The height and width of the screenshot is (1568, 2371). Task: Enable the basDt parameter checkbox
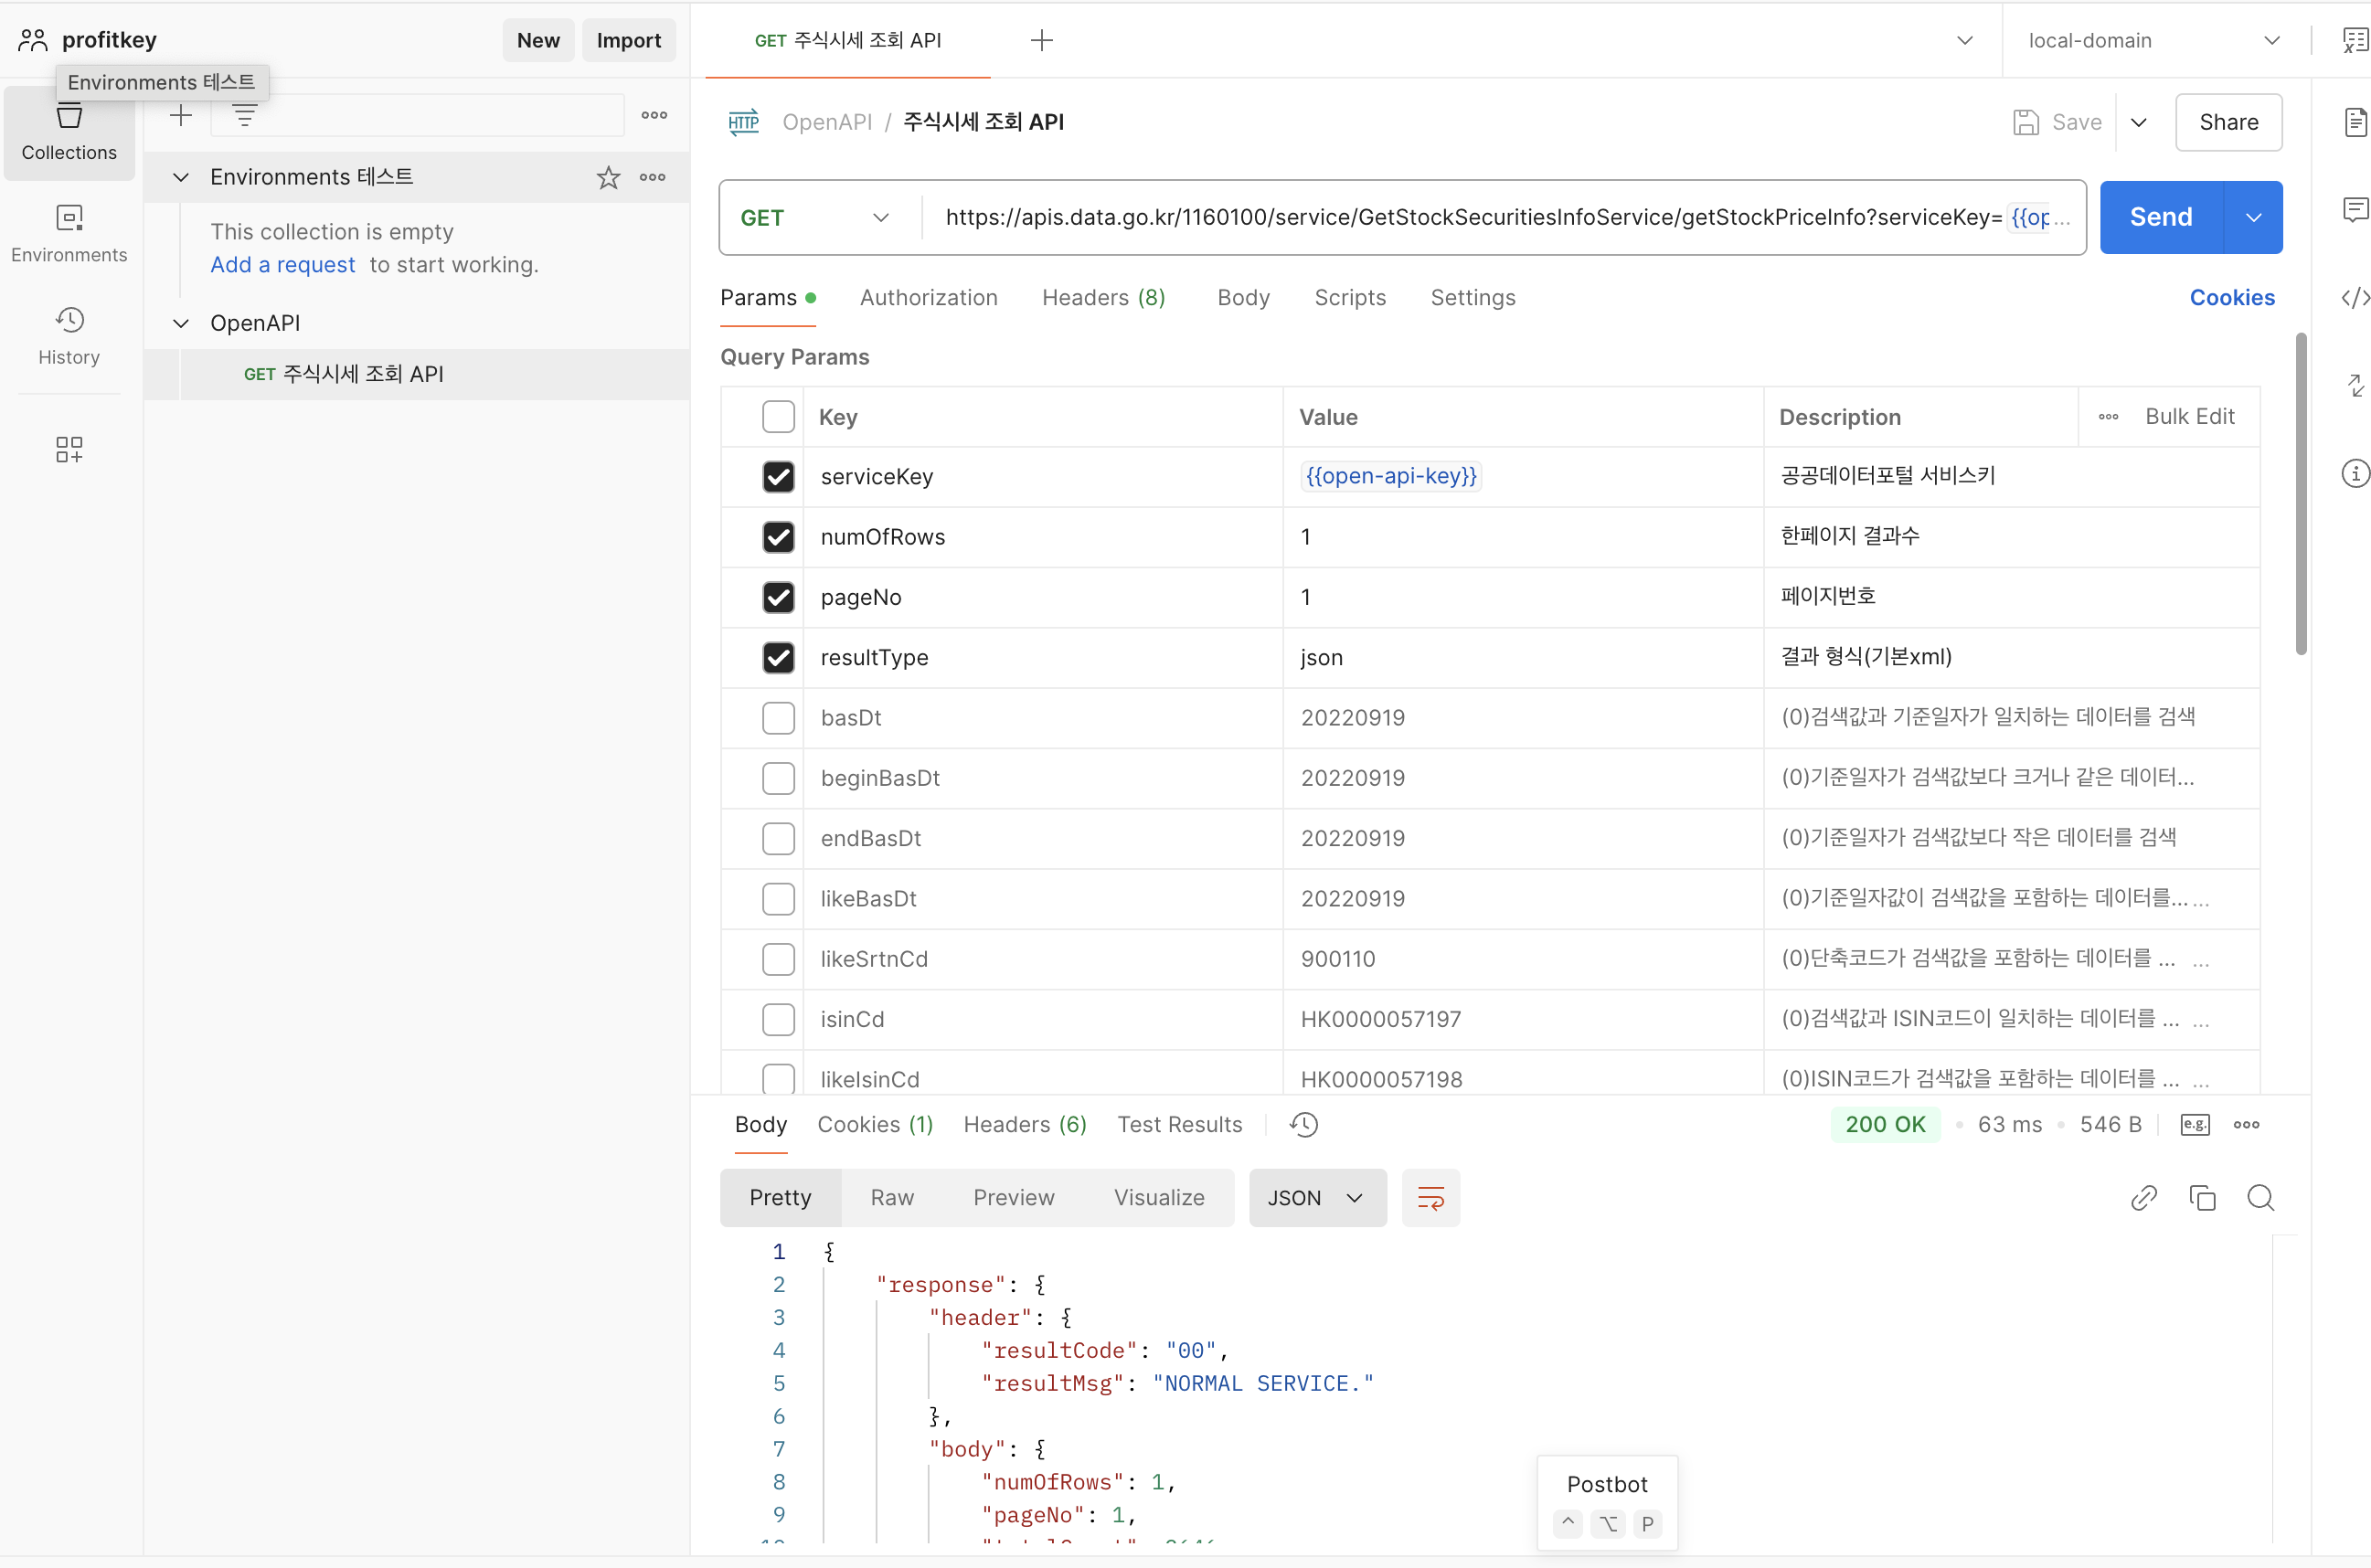(778, 718)
